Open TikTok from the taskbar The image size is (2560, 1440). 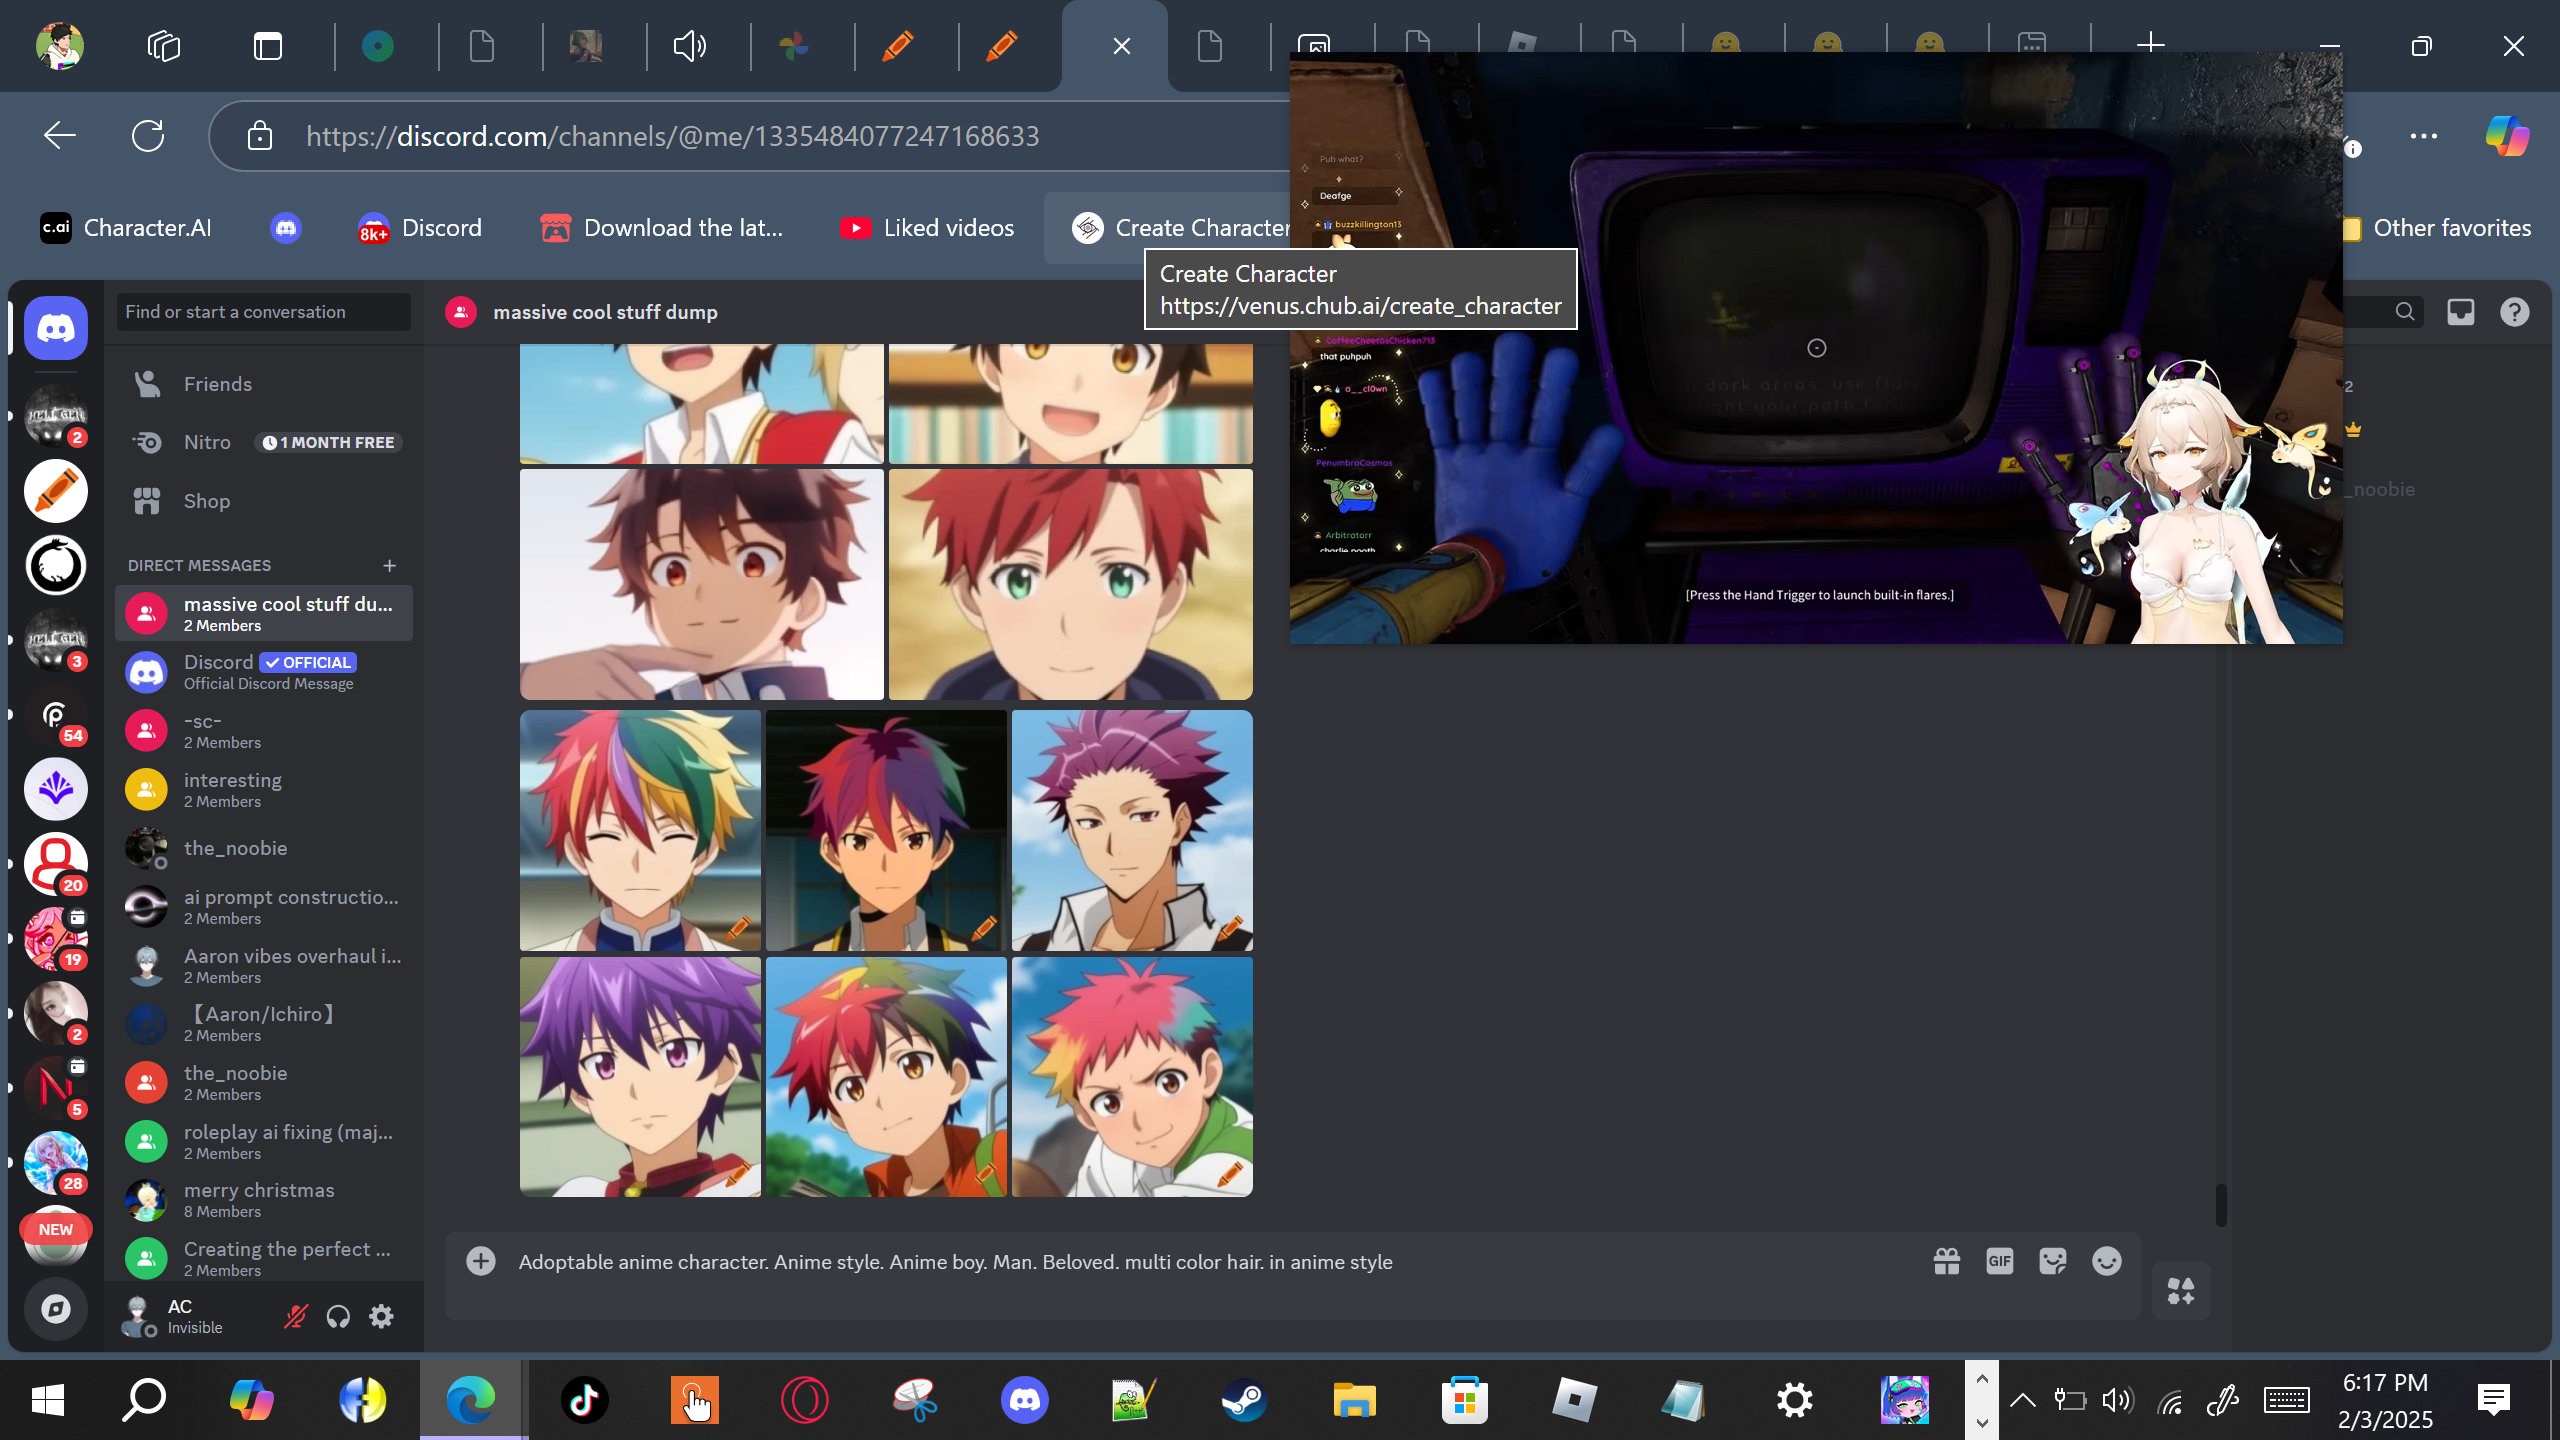(x=585, y=1400)
